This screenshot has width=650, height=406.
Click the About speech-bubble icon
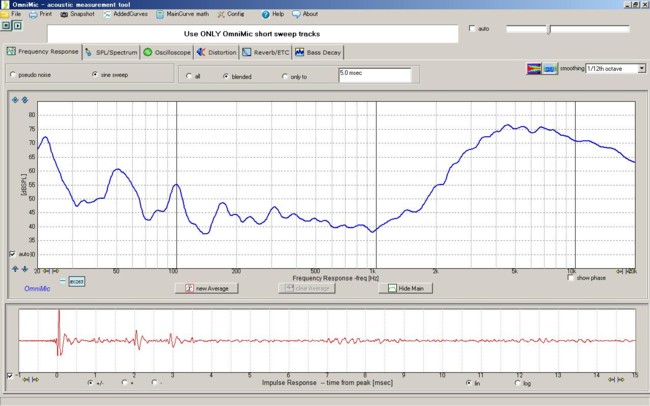pos(296,15)
